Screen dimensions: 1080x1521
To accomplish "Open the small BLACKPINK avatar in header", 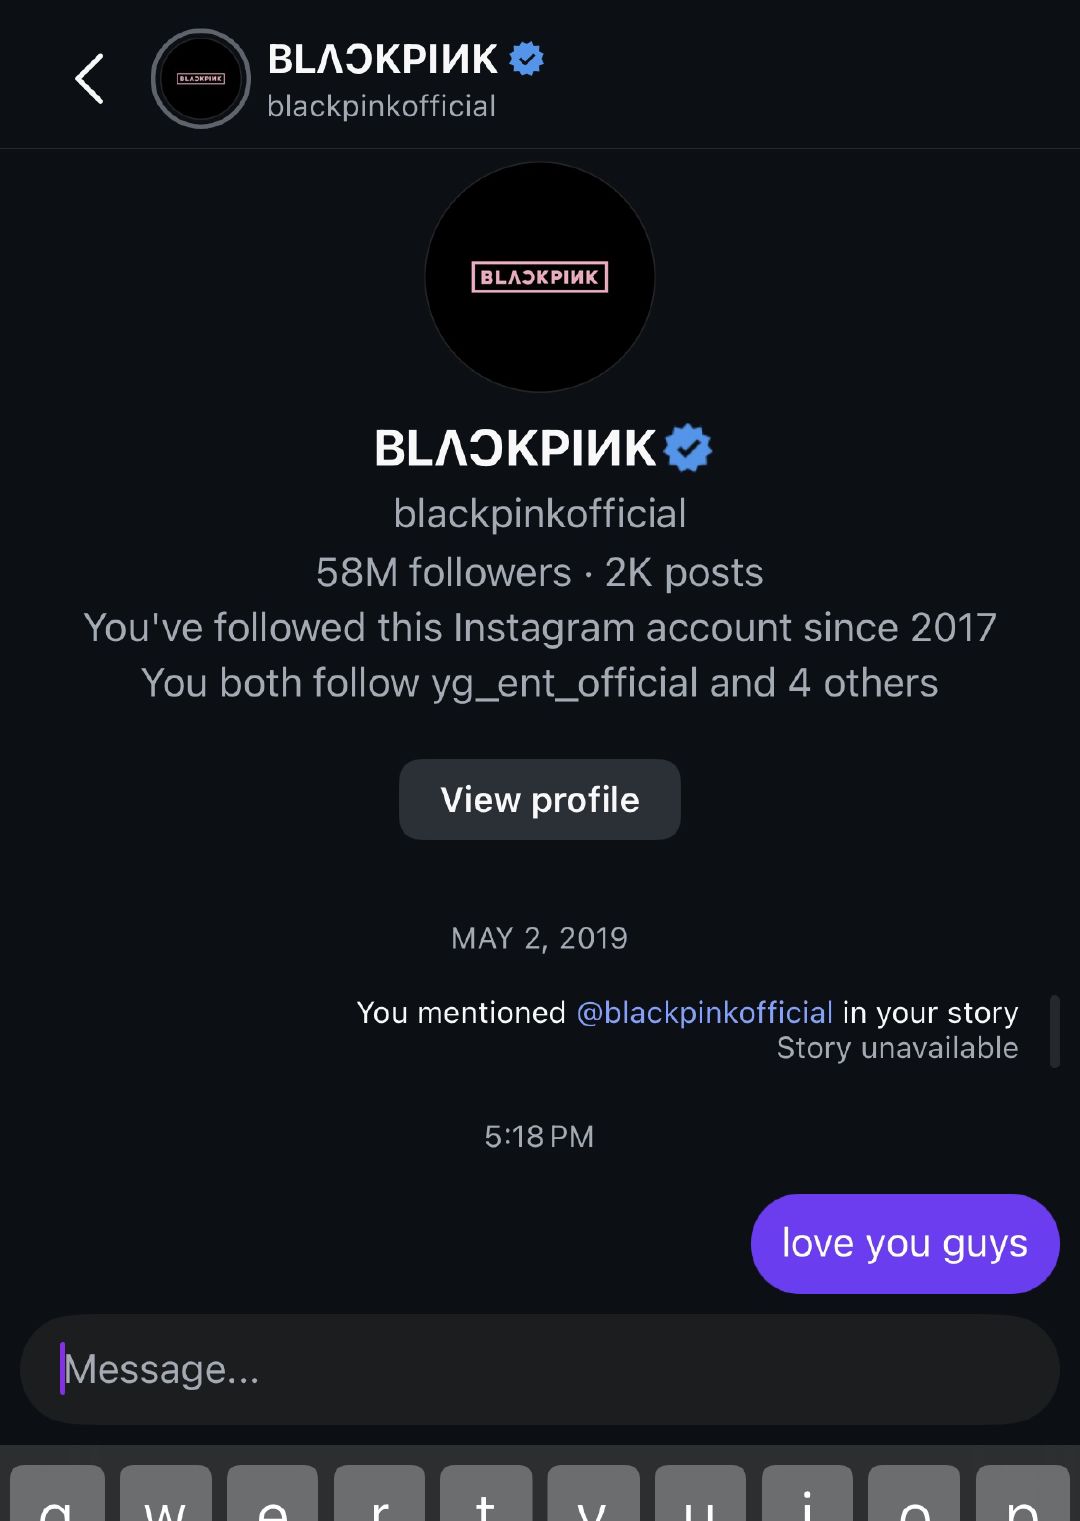I will coord(200,79).
